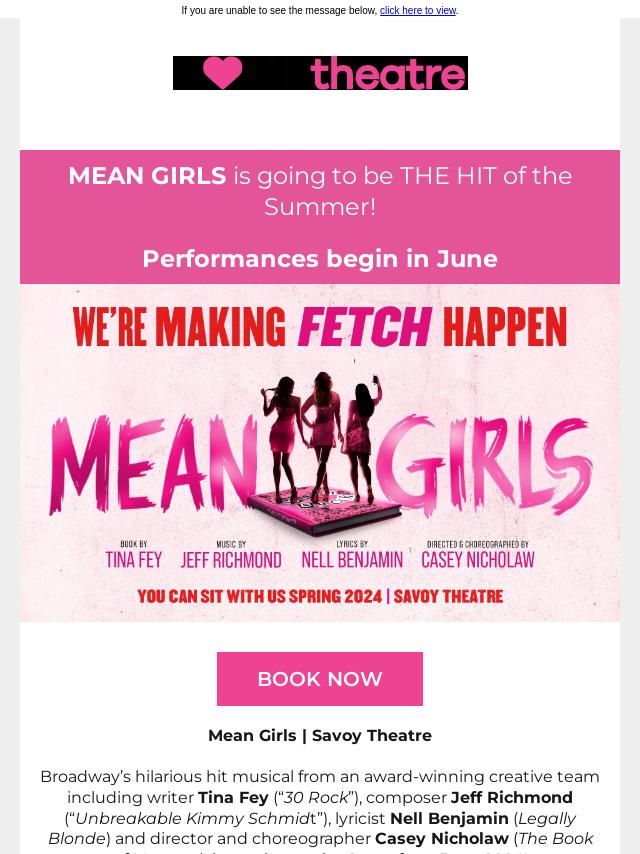Click the Casey Nicholaw director credit on poster
The width and height of the screenshot is (640, 854).
tap(478, 555)
